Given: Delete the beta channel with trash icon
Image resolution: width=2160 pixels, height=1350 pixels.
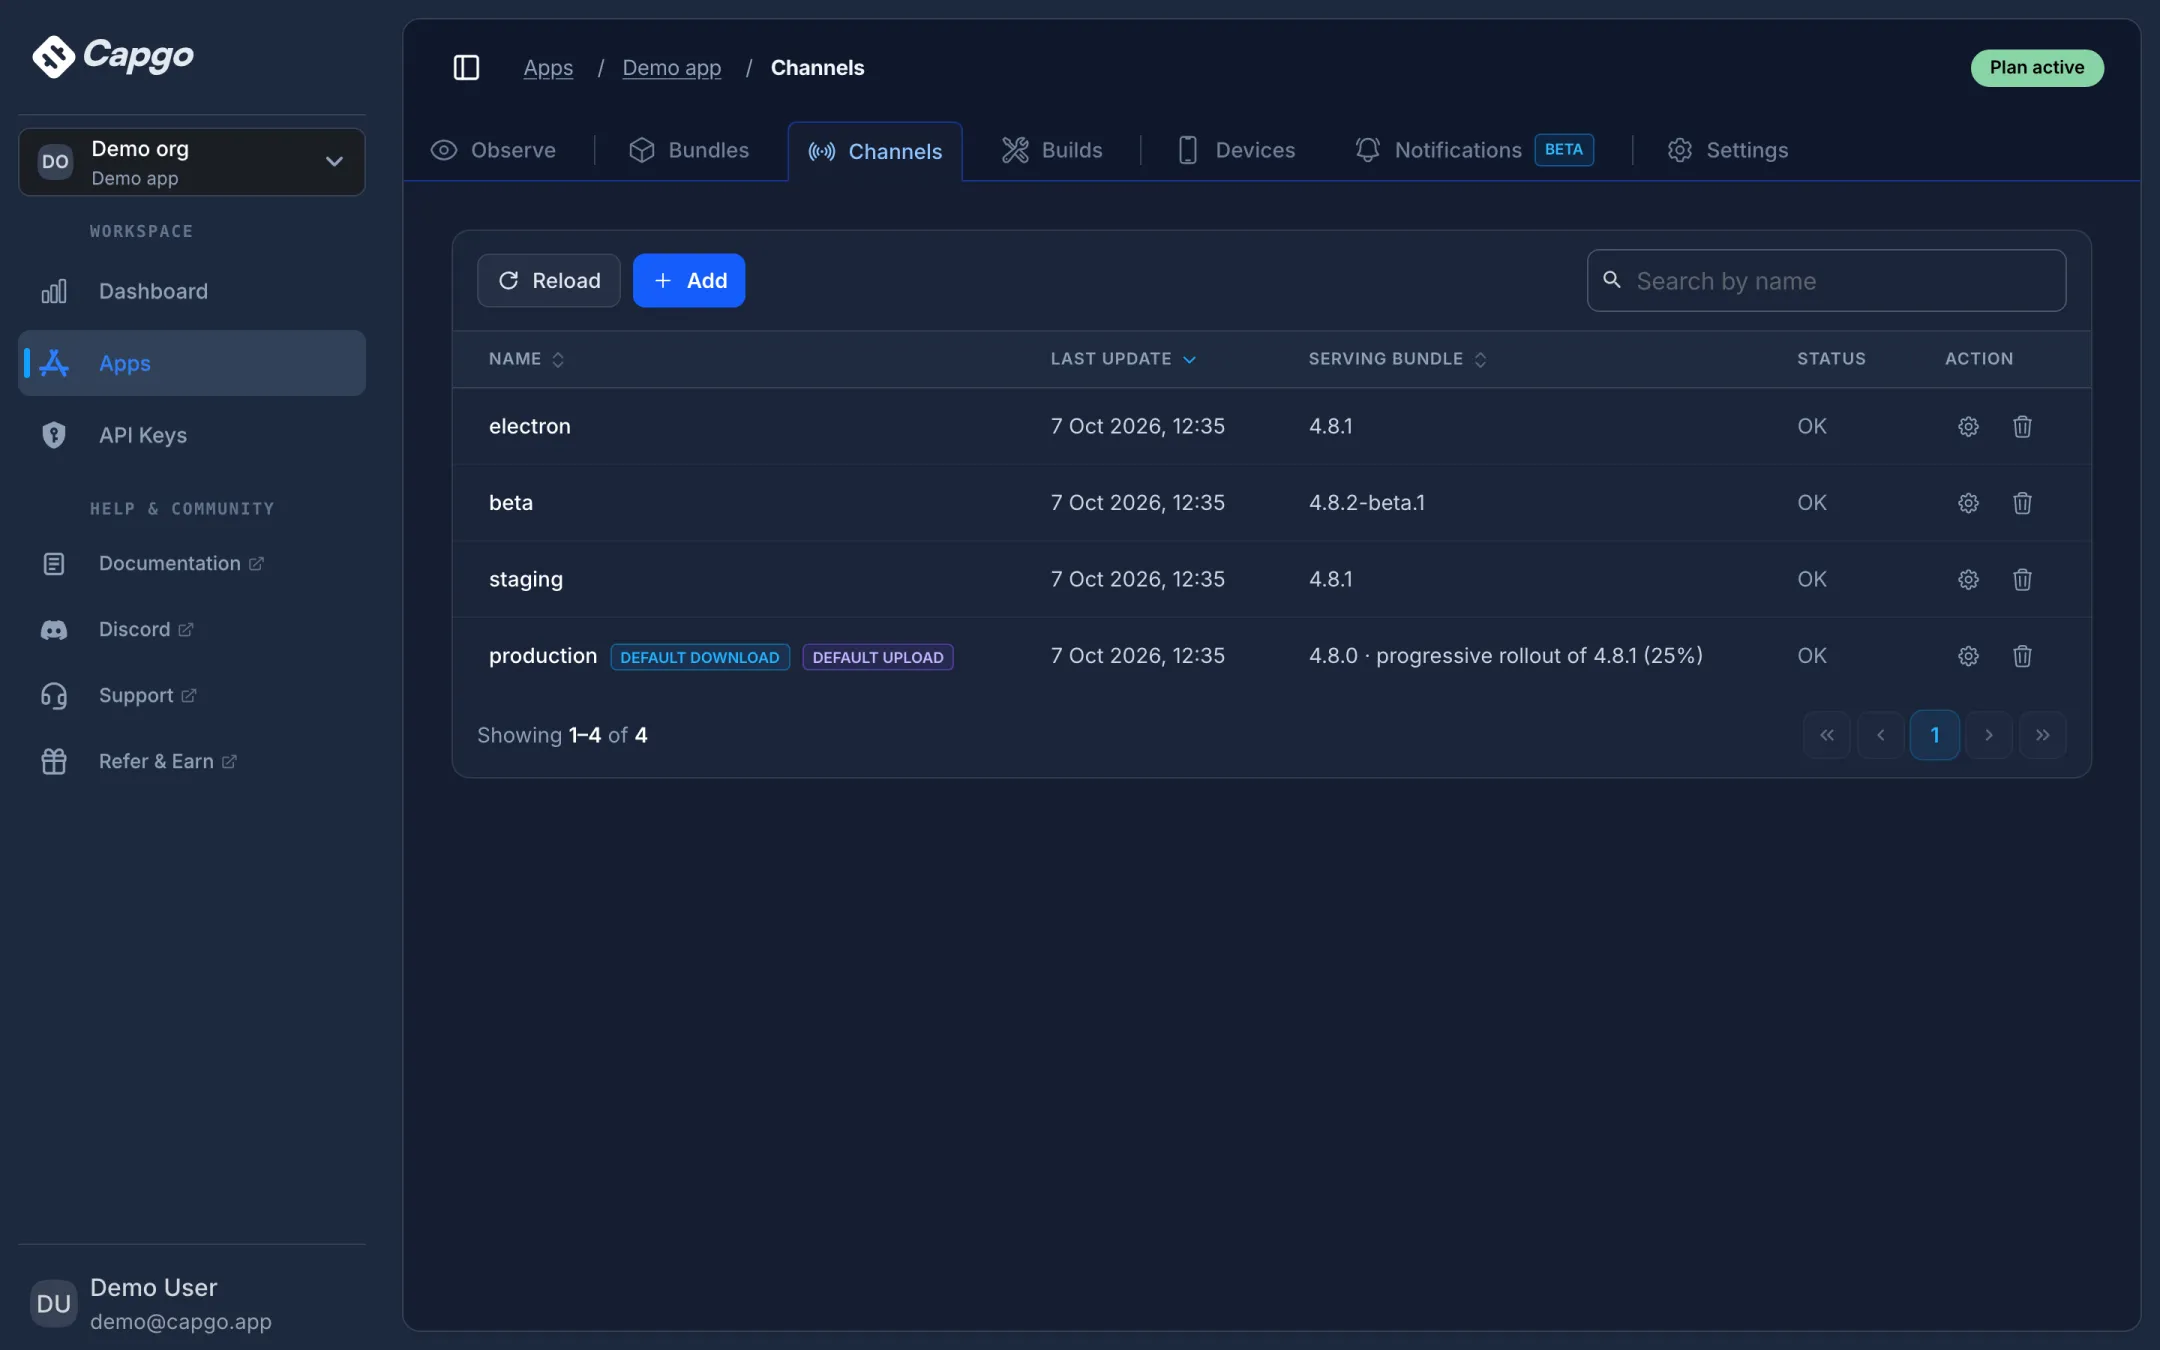Looking at the screenshot, I should pos(2022,503).
